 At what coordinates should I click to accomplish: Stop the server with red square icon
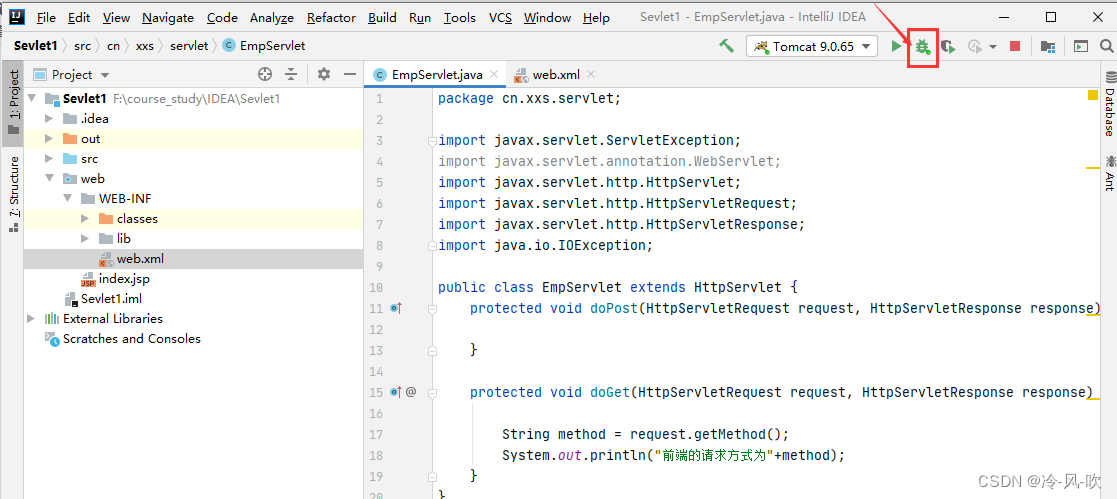click(x=1015, y=46)
